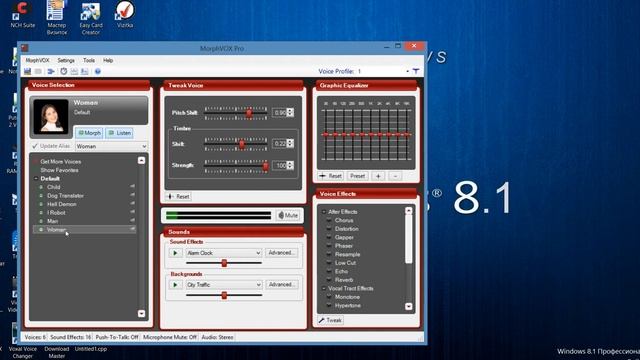
Task: Click the filter icon beside Voice Profile
Action: point(416,71)
